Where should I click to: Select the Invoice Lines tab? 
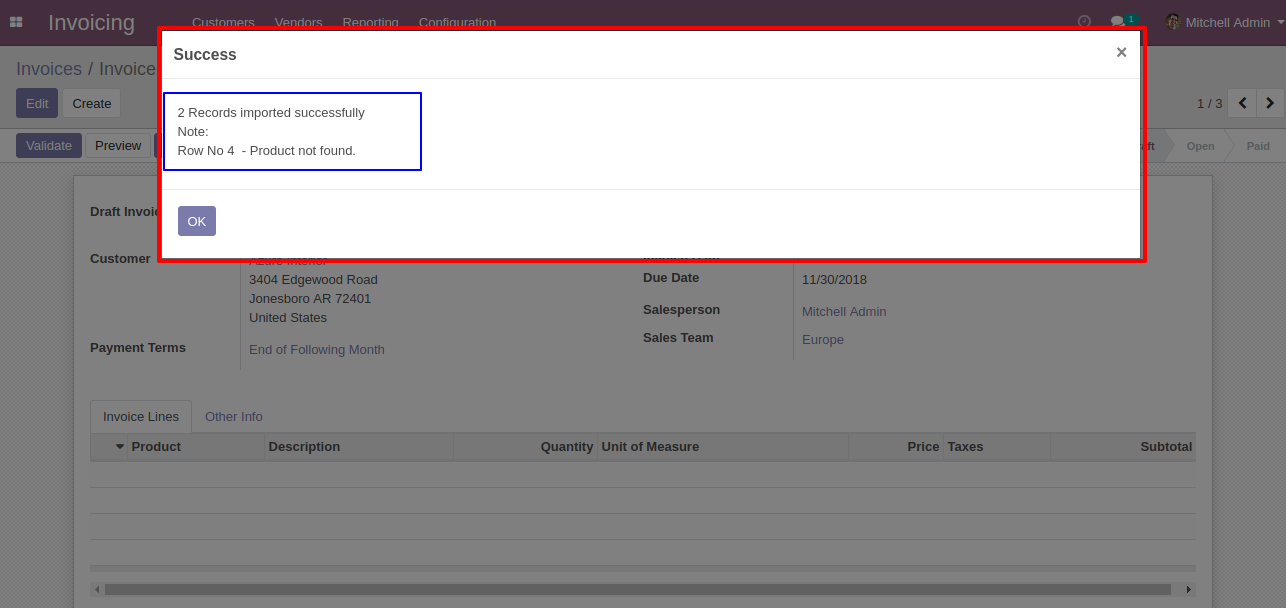pyautogui.click(x=141, y=416)
